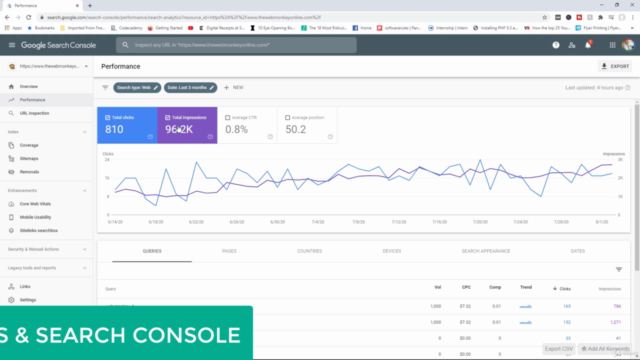Toggle the Total impressions metric card
Image resolution: width=640 pixels, height=360 pixels.
click(x=187, y=125)
